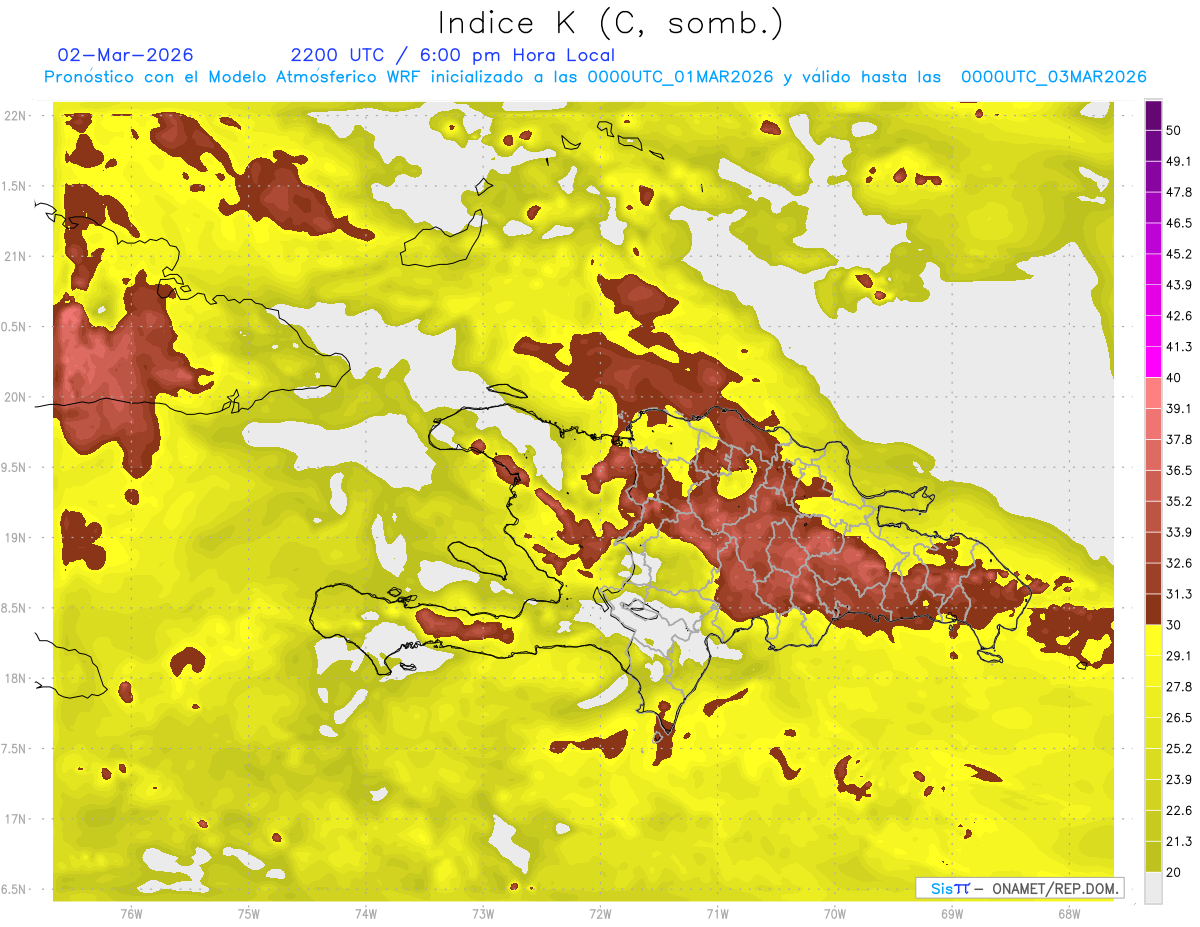
Task: Click the legend value '36.5'
Action: coord(1180,470)
